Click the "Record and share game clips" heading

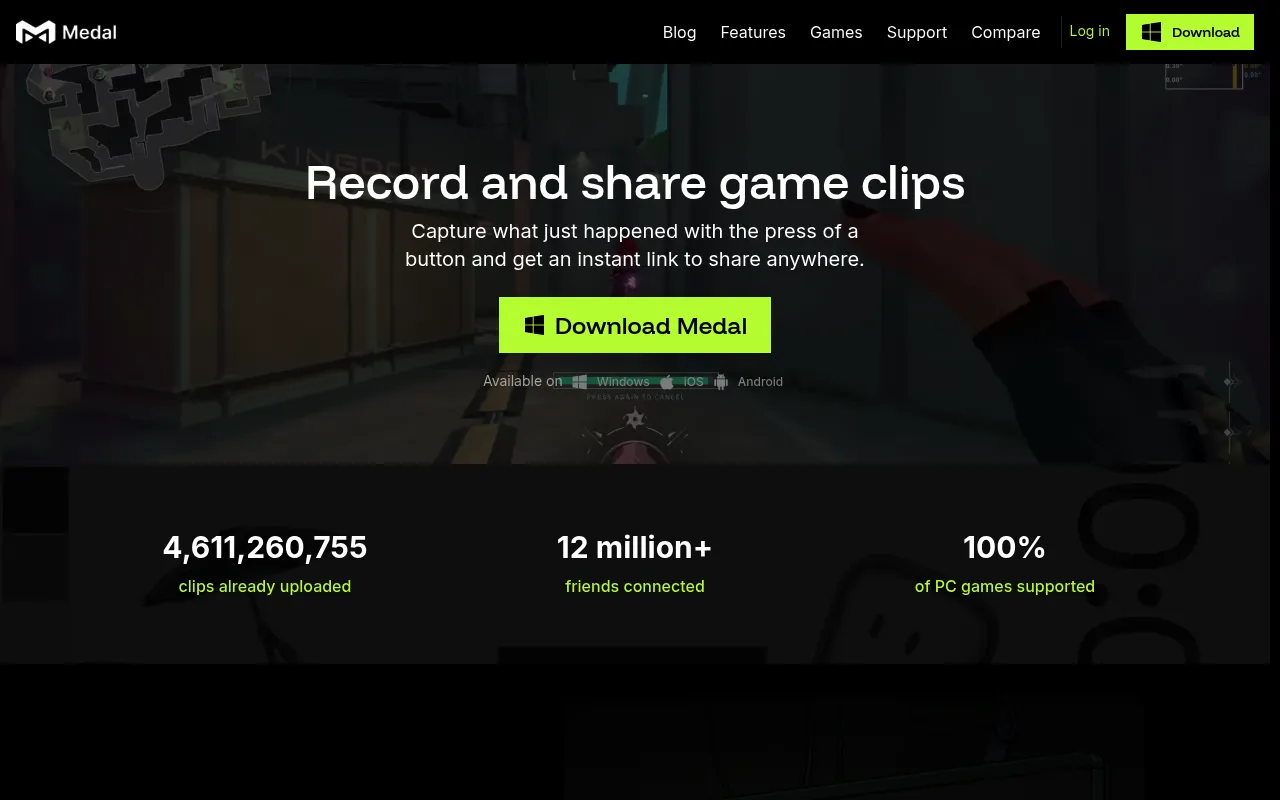point(635,183)
